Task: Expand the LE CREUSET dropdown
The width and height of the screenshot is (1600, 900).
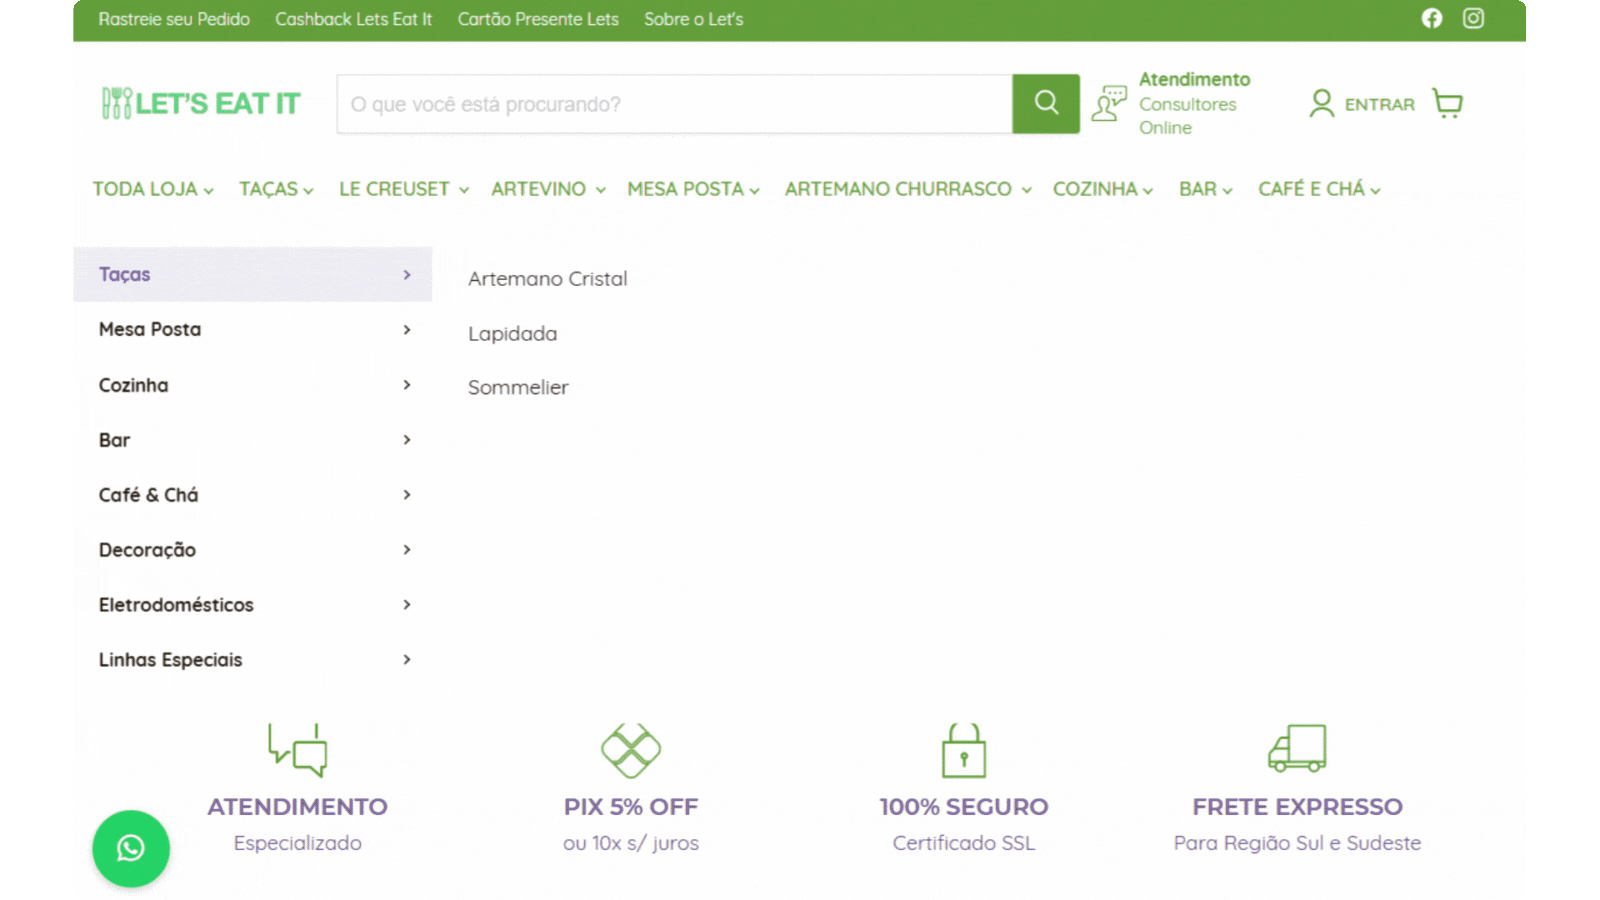Action: (x=404, y=189)
